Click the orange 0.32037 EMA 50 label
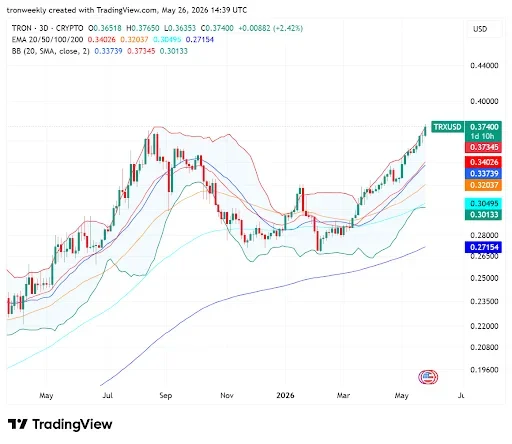 pyautogui.click(x=484, y=185)
